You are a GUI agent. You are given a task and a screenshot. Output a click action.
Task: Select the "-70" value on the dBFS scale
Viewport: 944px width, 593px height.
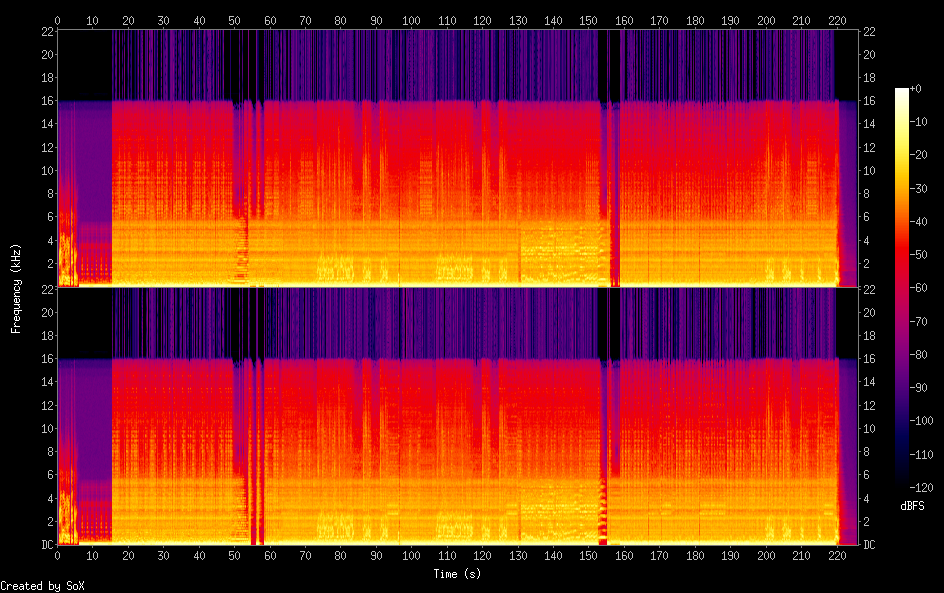pyautogui.click(x=918, y=321)
